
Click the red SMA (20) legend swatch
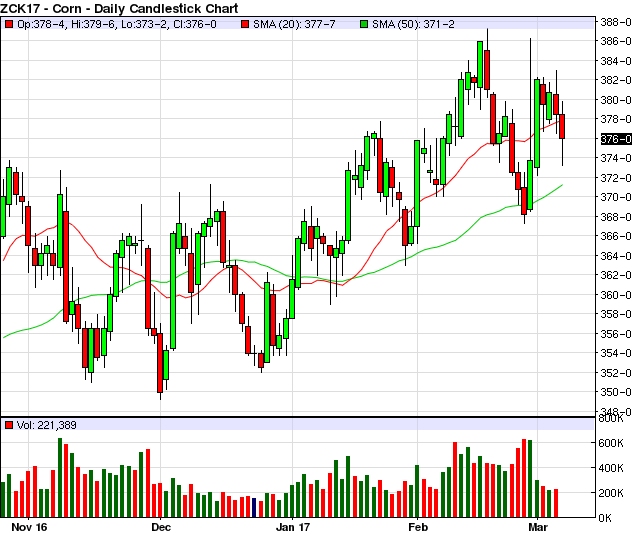pos(245,24)
